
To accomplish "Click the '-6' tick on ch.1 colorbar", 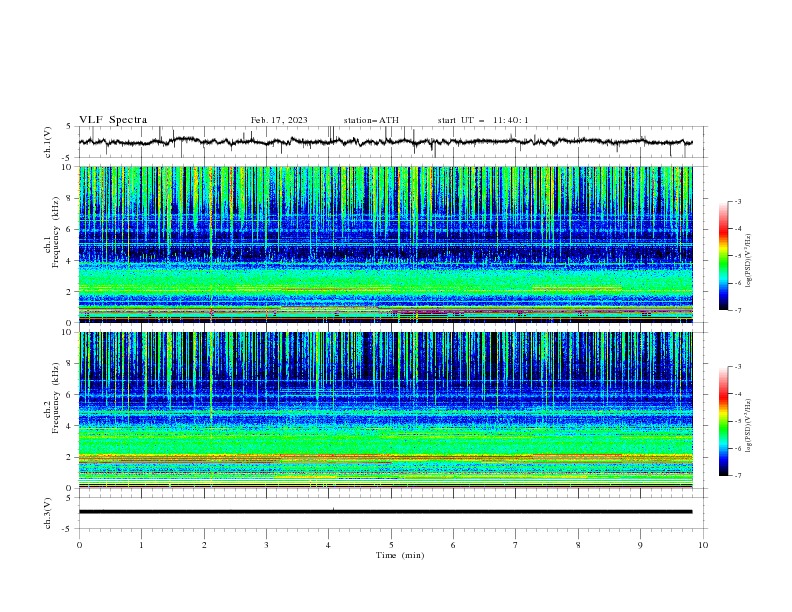I will [x=737, y=283].
